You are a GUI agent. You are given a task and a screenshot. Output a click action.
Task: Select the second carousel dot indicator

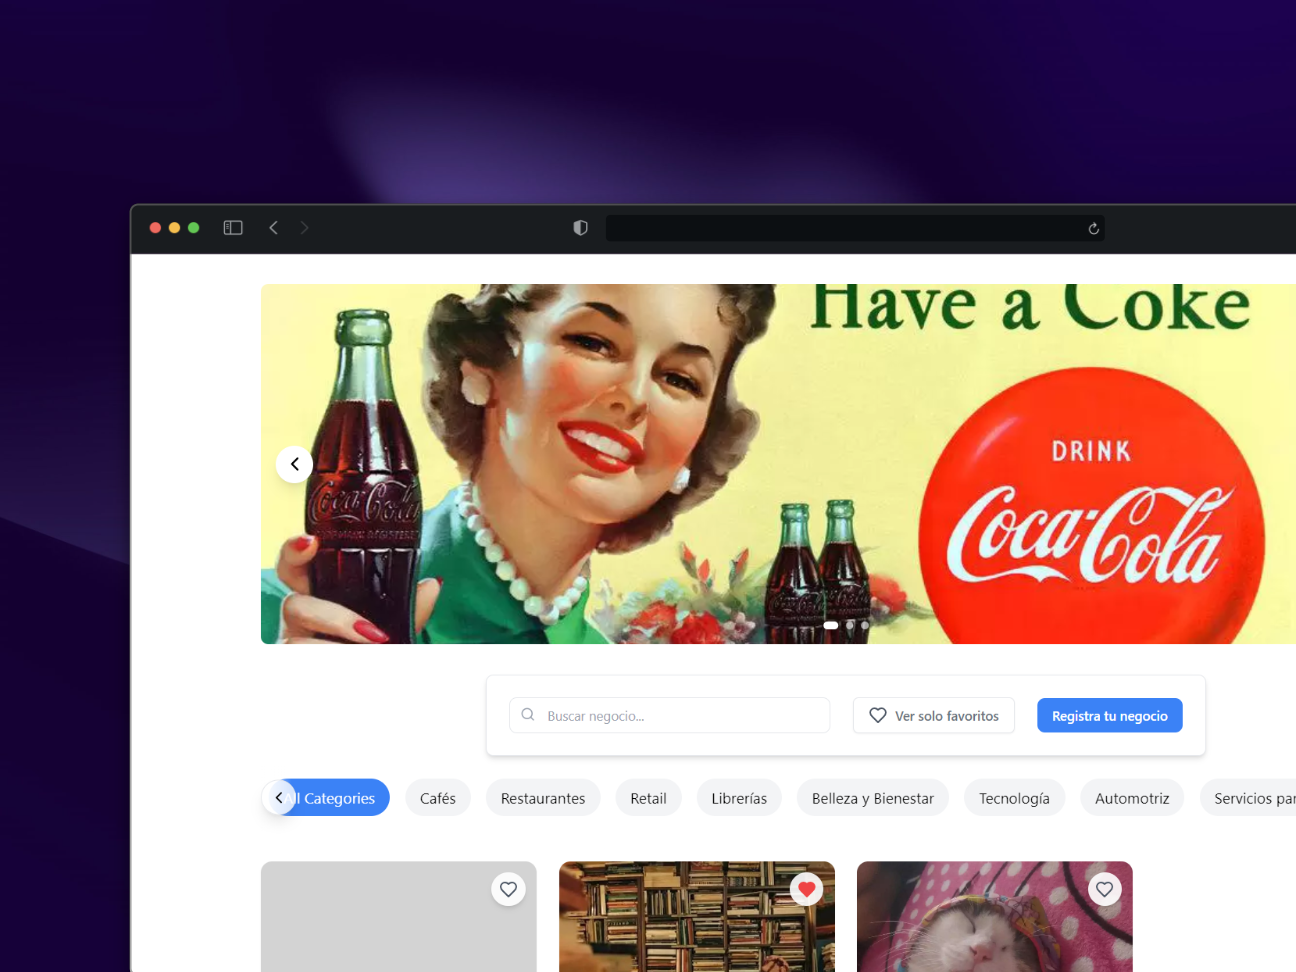(x=850, y=625)
